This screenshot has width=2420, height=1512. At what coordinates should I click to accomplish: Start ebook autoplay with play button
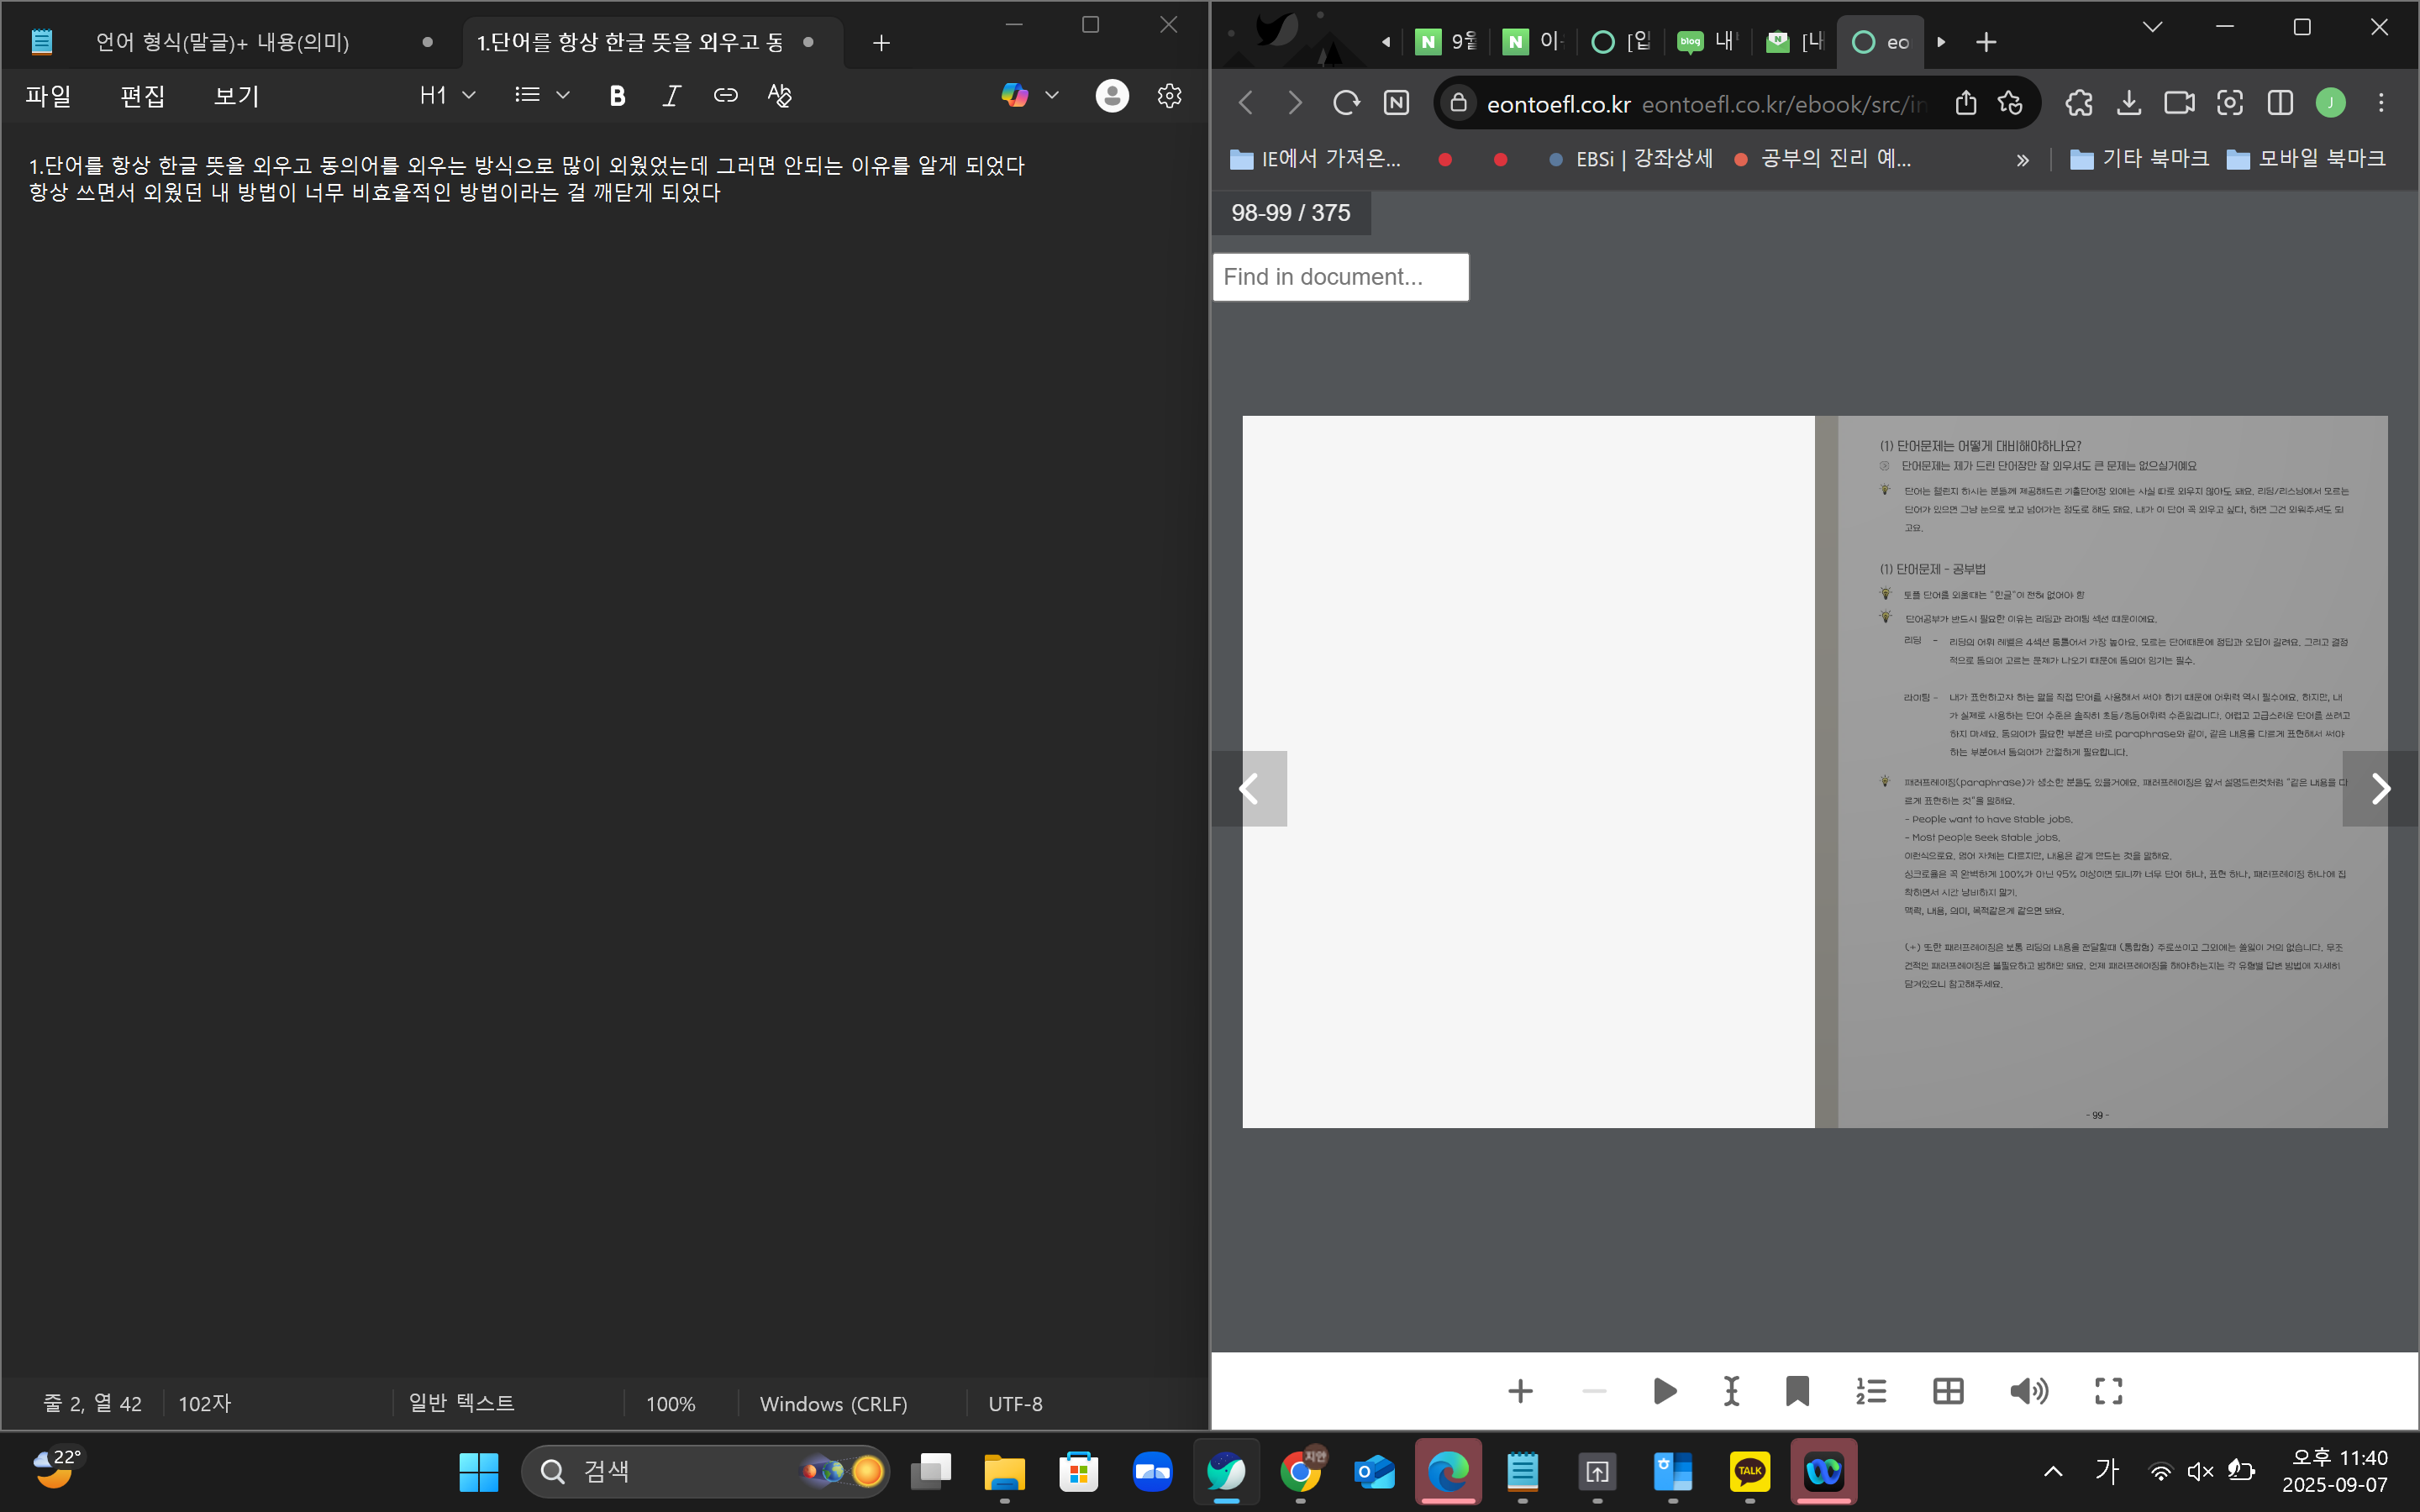1664,1391
